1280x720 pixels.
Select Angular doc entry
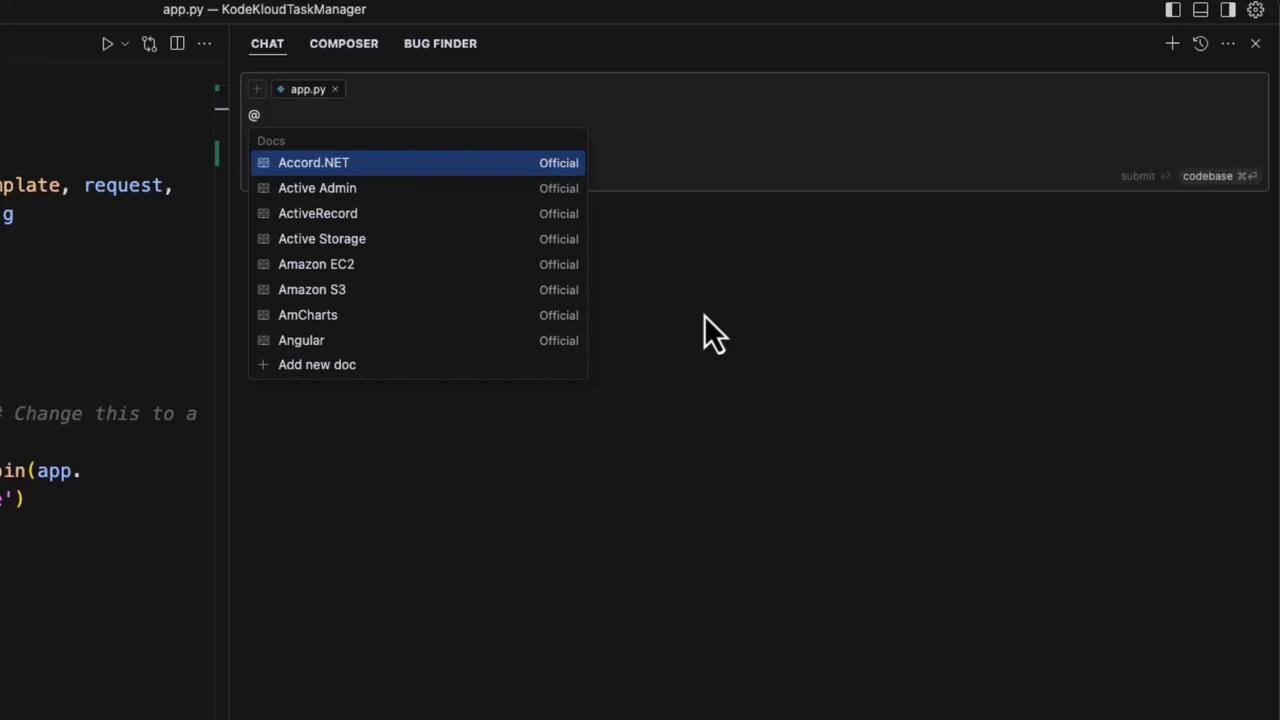pos(418,341)
